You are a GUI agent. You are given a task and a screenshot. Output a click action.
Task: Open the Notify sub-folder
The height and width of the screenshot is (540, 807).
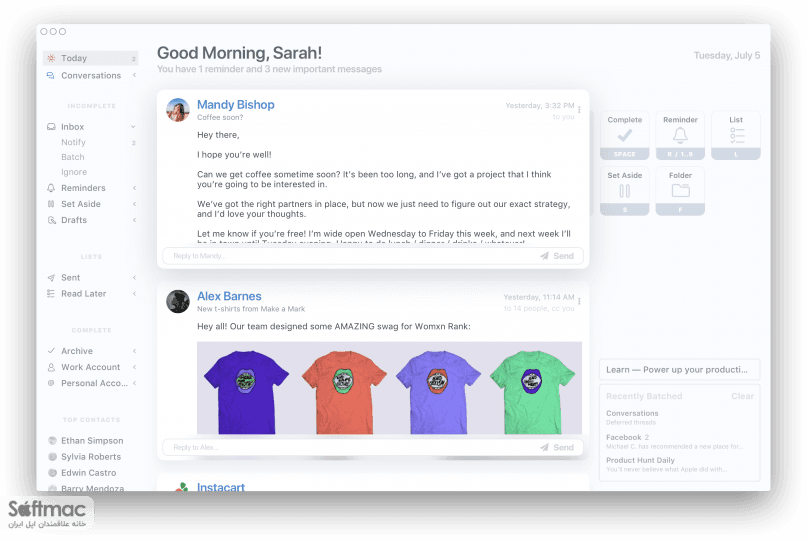[73, 142]
